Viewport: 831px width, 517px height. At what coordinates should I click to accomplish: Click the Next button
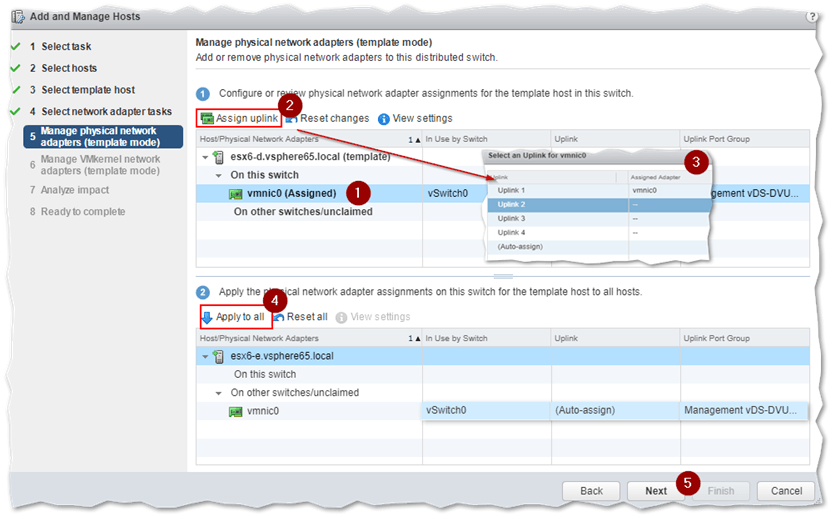tap(656, 492)
